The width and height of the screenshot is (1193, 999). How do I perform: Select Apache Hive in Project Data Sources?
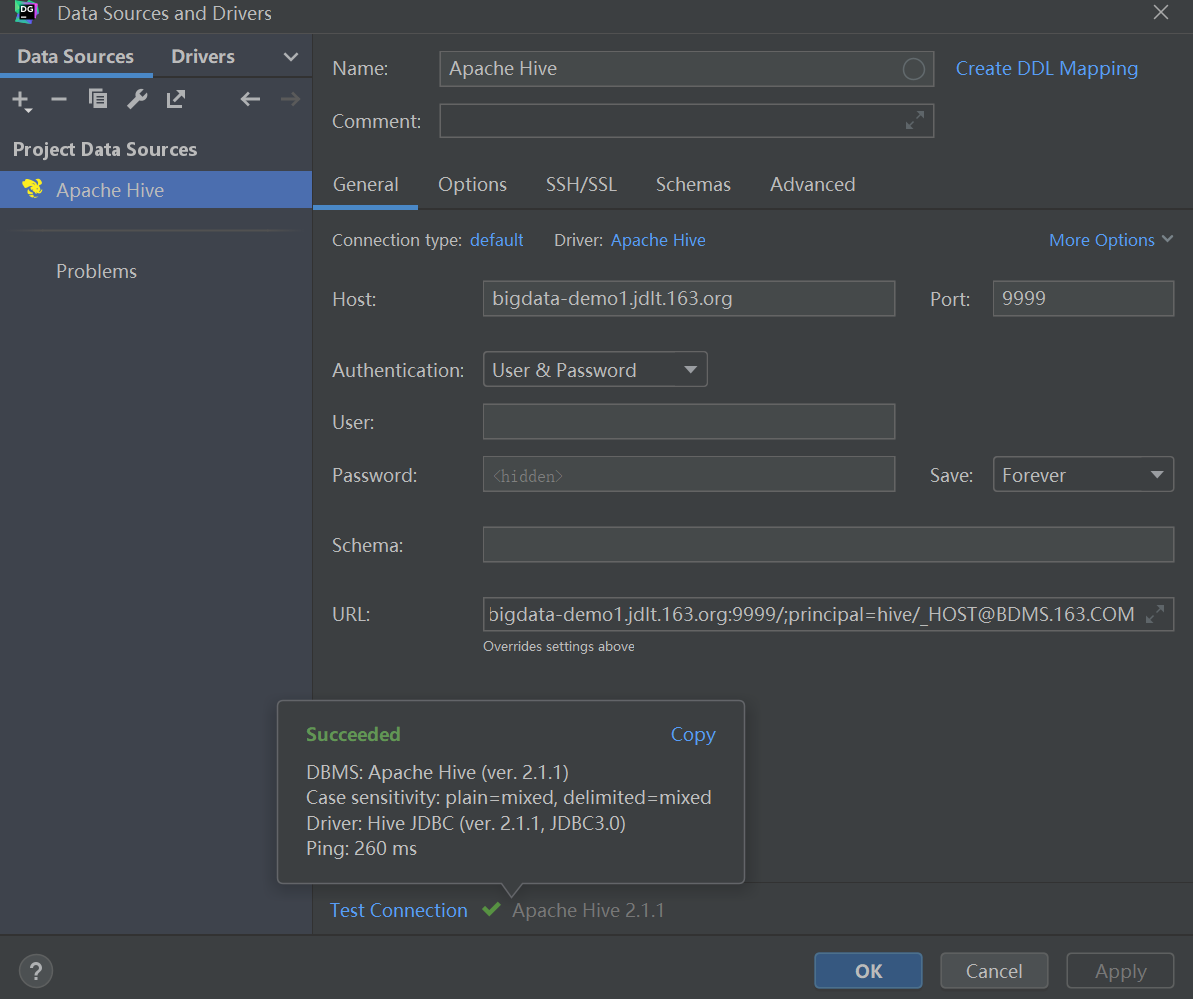156,189
